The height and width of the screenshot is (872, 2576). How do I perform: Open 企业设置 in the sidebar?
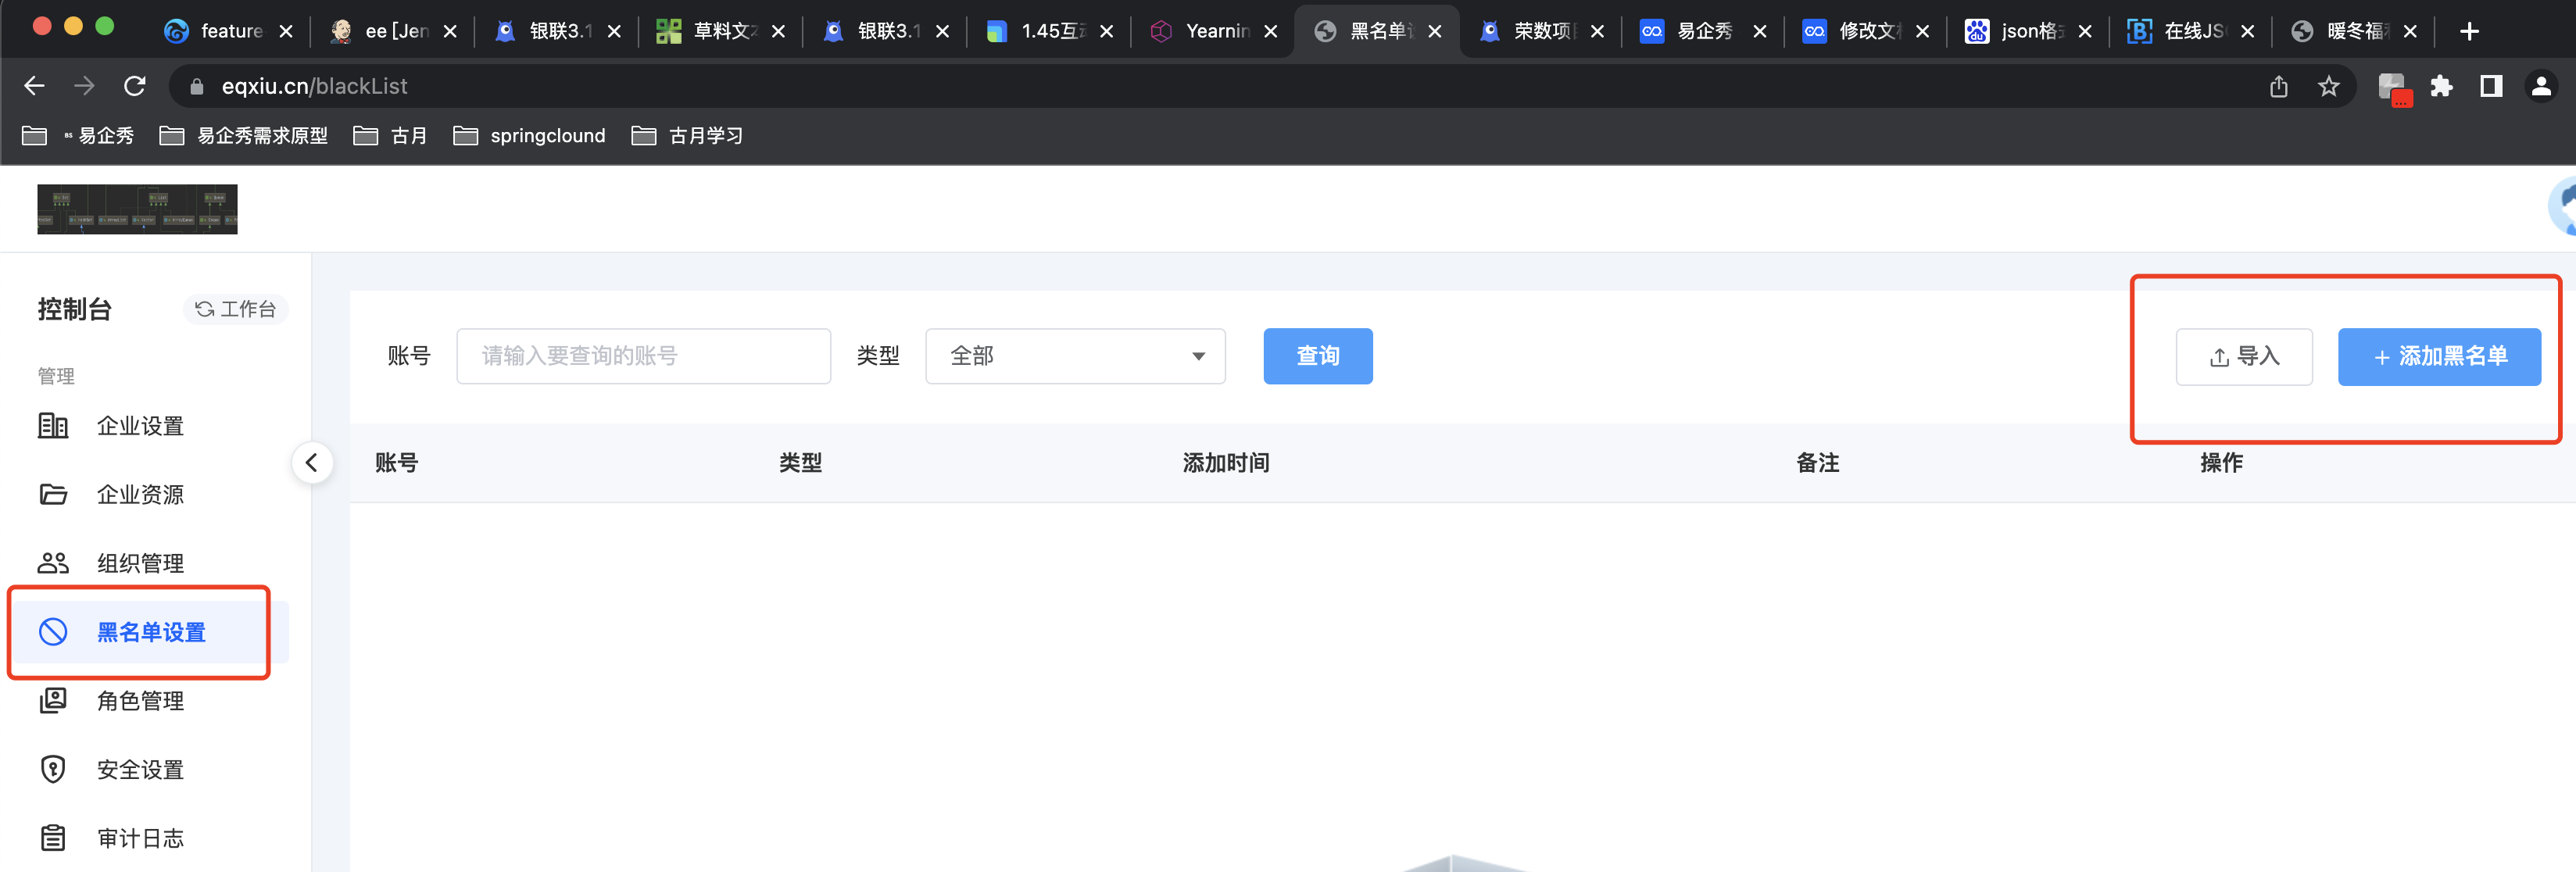[140, 426]
